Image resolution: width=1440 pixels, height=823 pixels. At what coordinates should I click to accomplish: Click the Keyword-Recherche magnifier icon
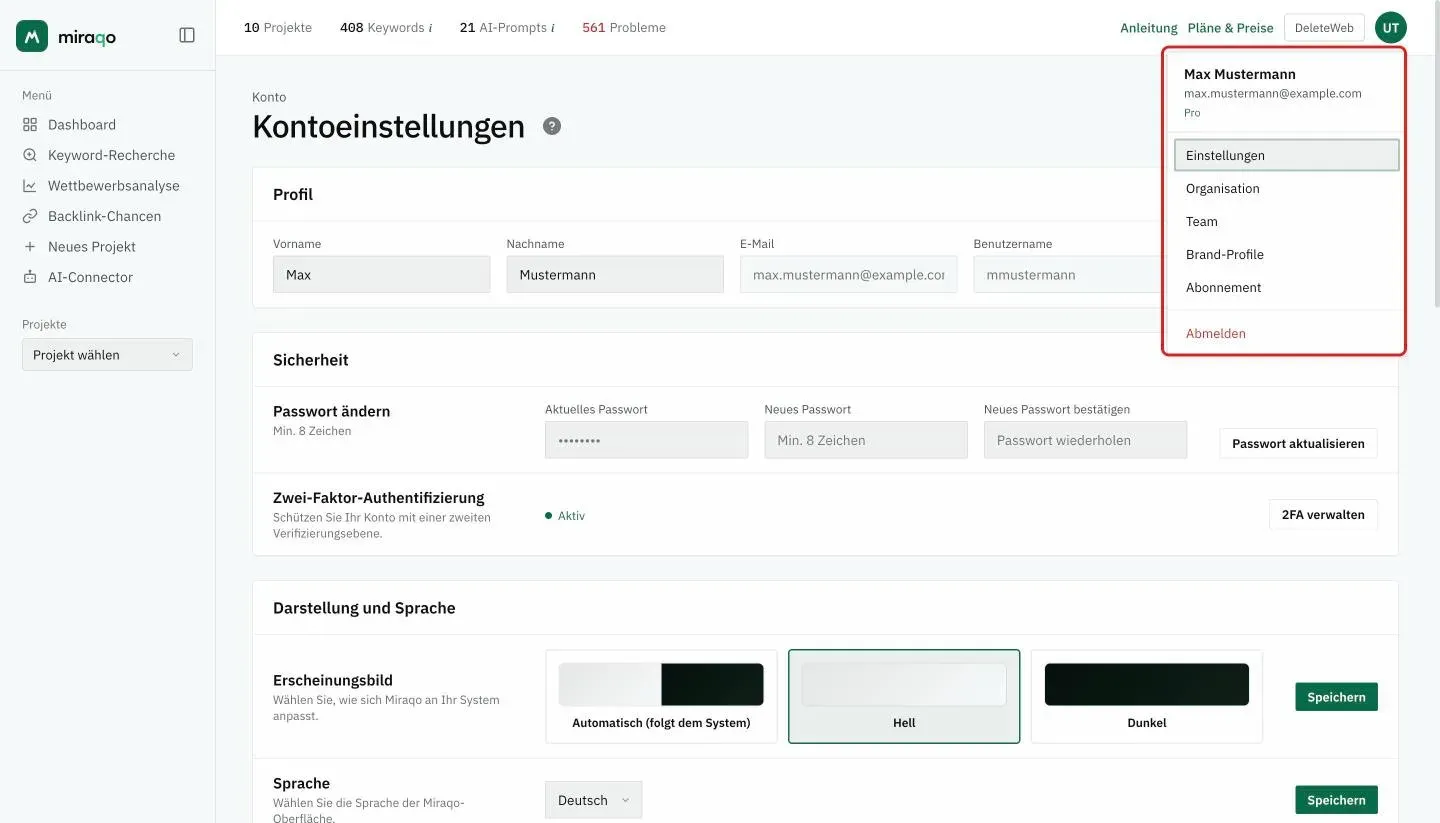point(30,155)
